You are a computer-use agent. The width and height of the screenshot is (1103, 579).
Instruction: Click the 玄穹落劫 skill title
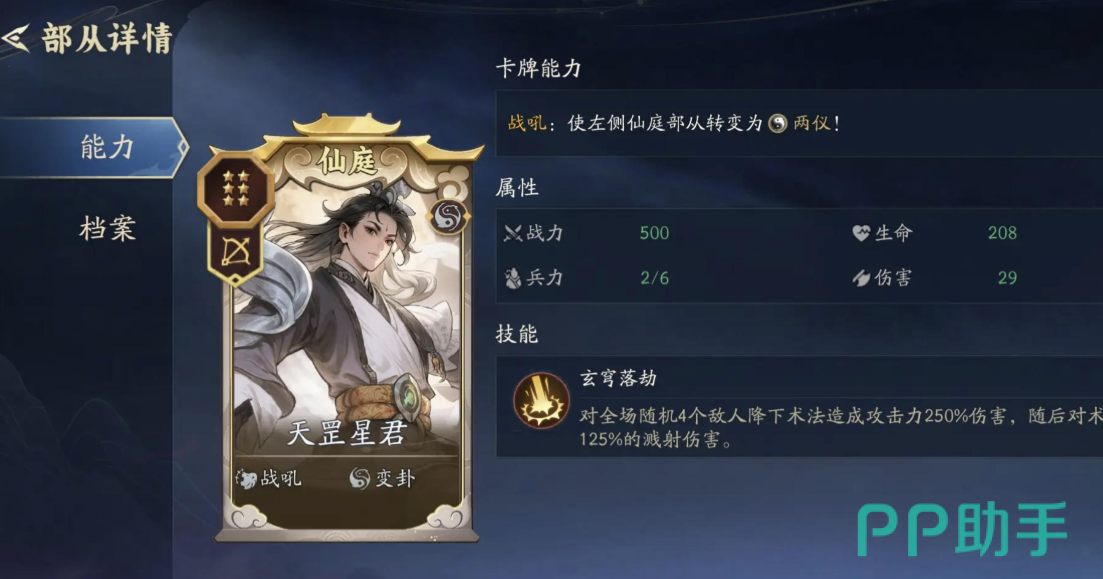coord(618,378)
